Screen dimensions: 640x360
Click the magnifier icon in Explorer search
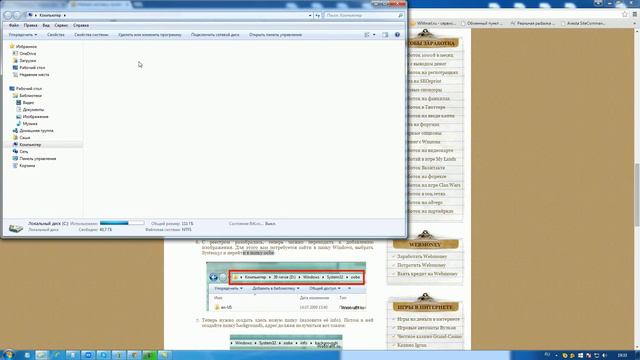400,15
